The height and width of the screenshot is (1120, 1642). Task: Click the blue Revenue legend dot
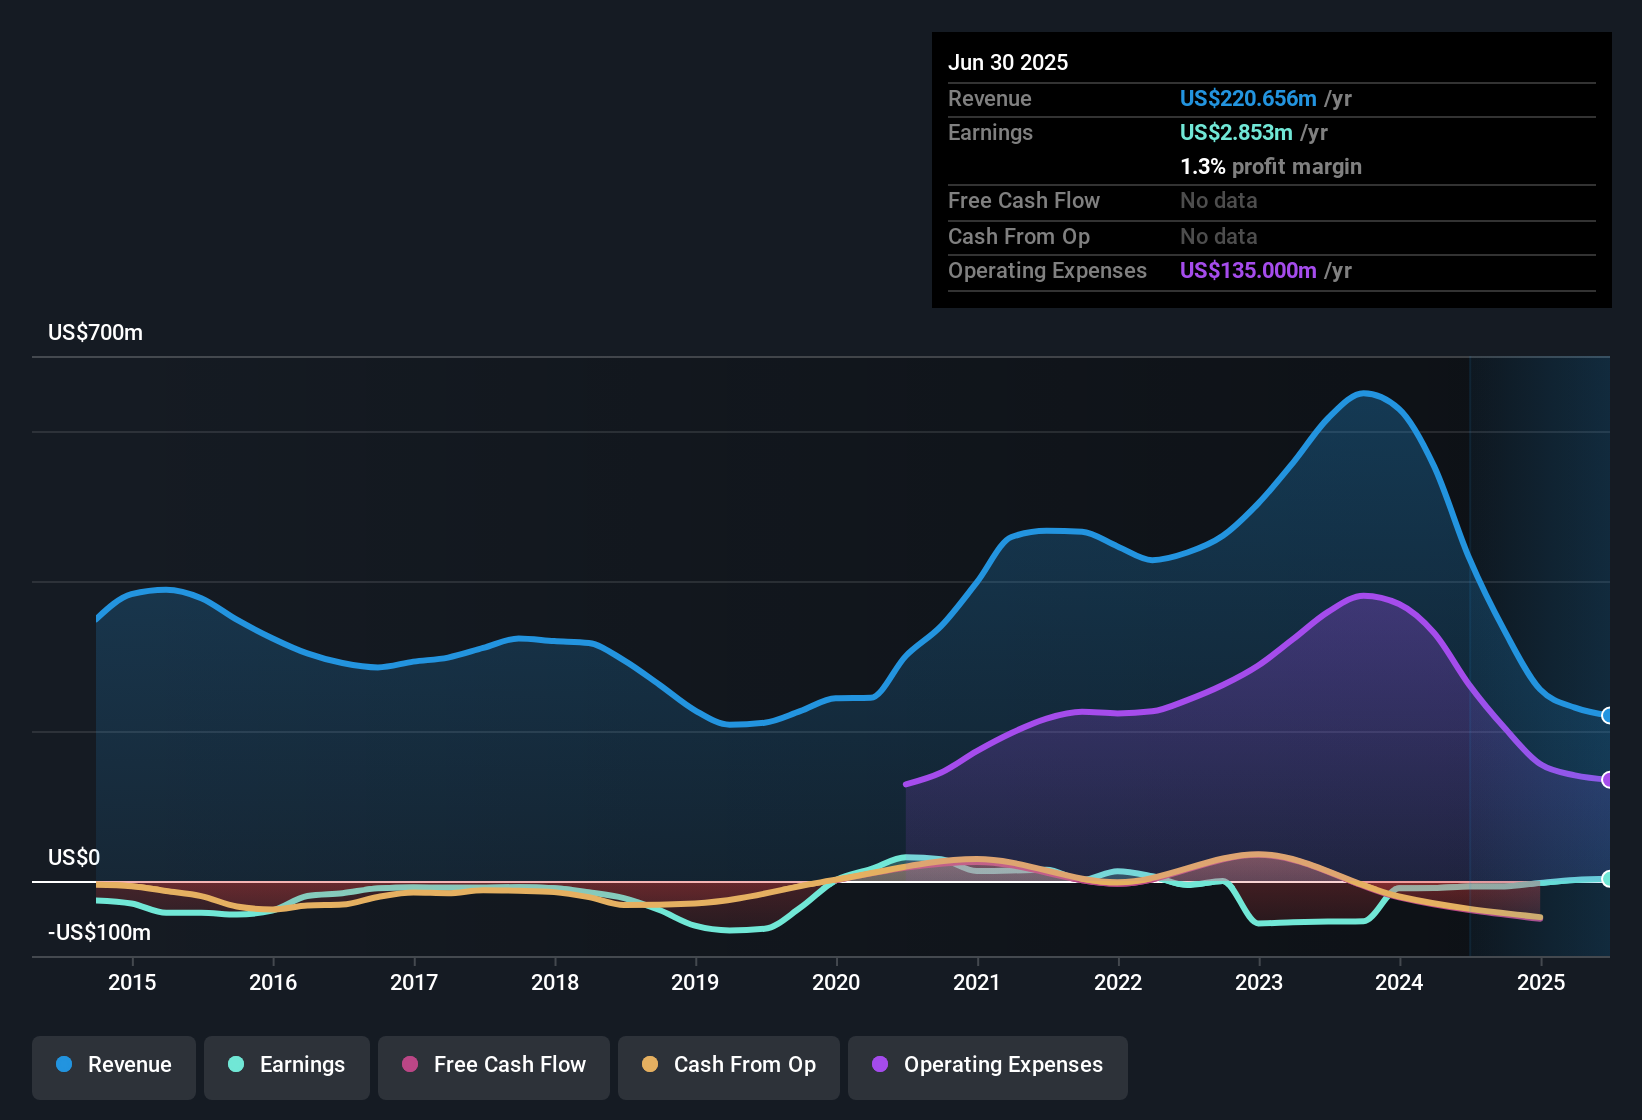(x=63, y=1065)
